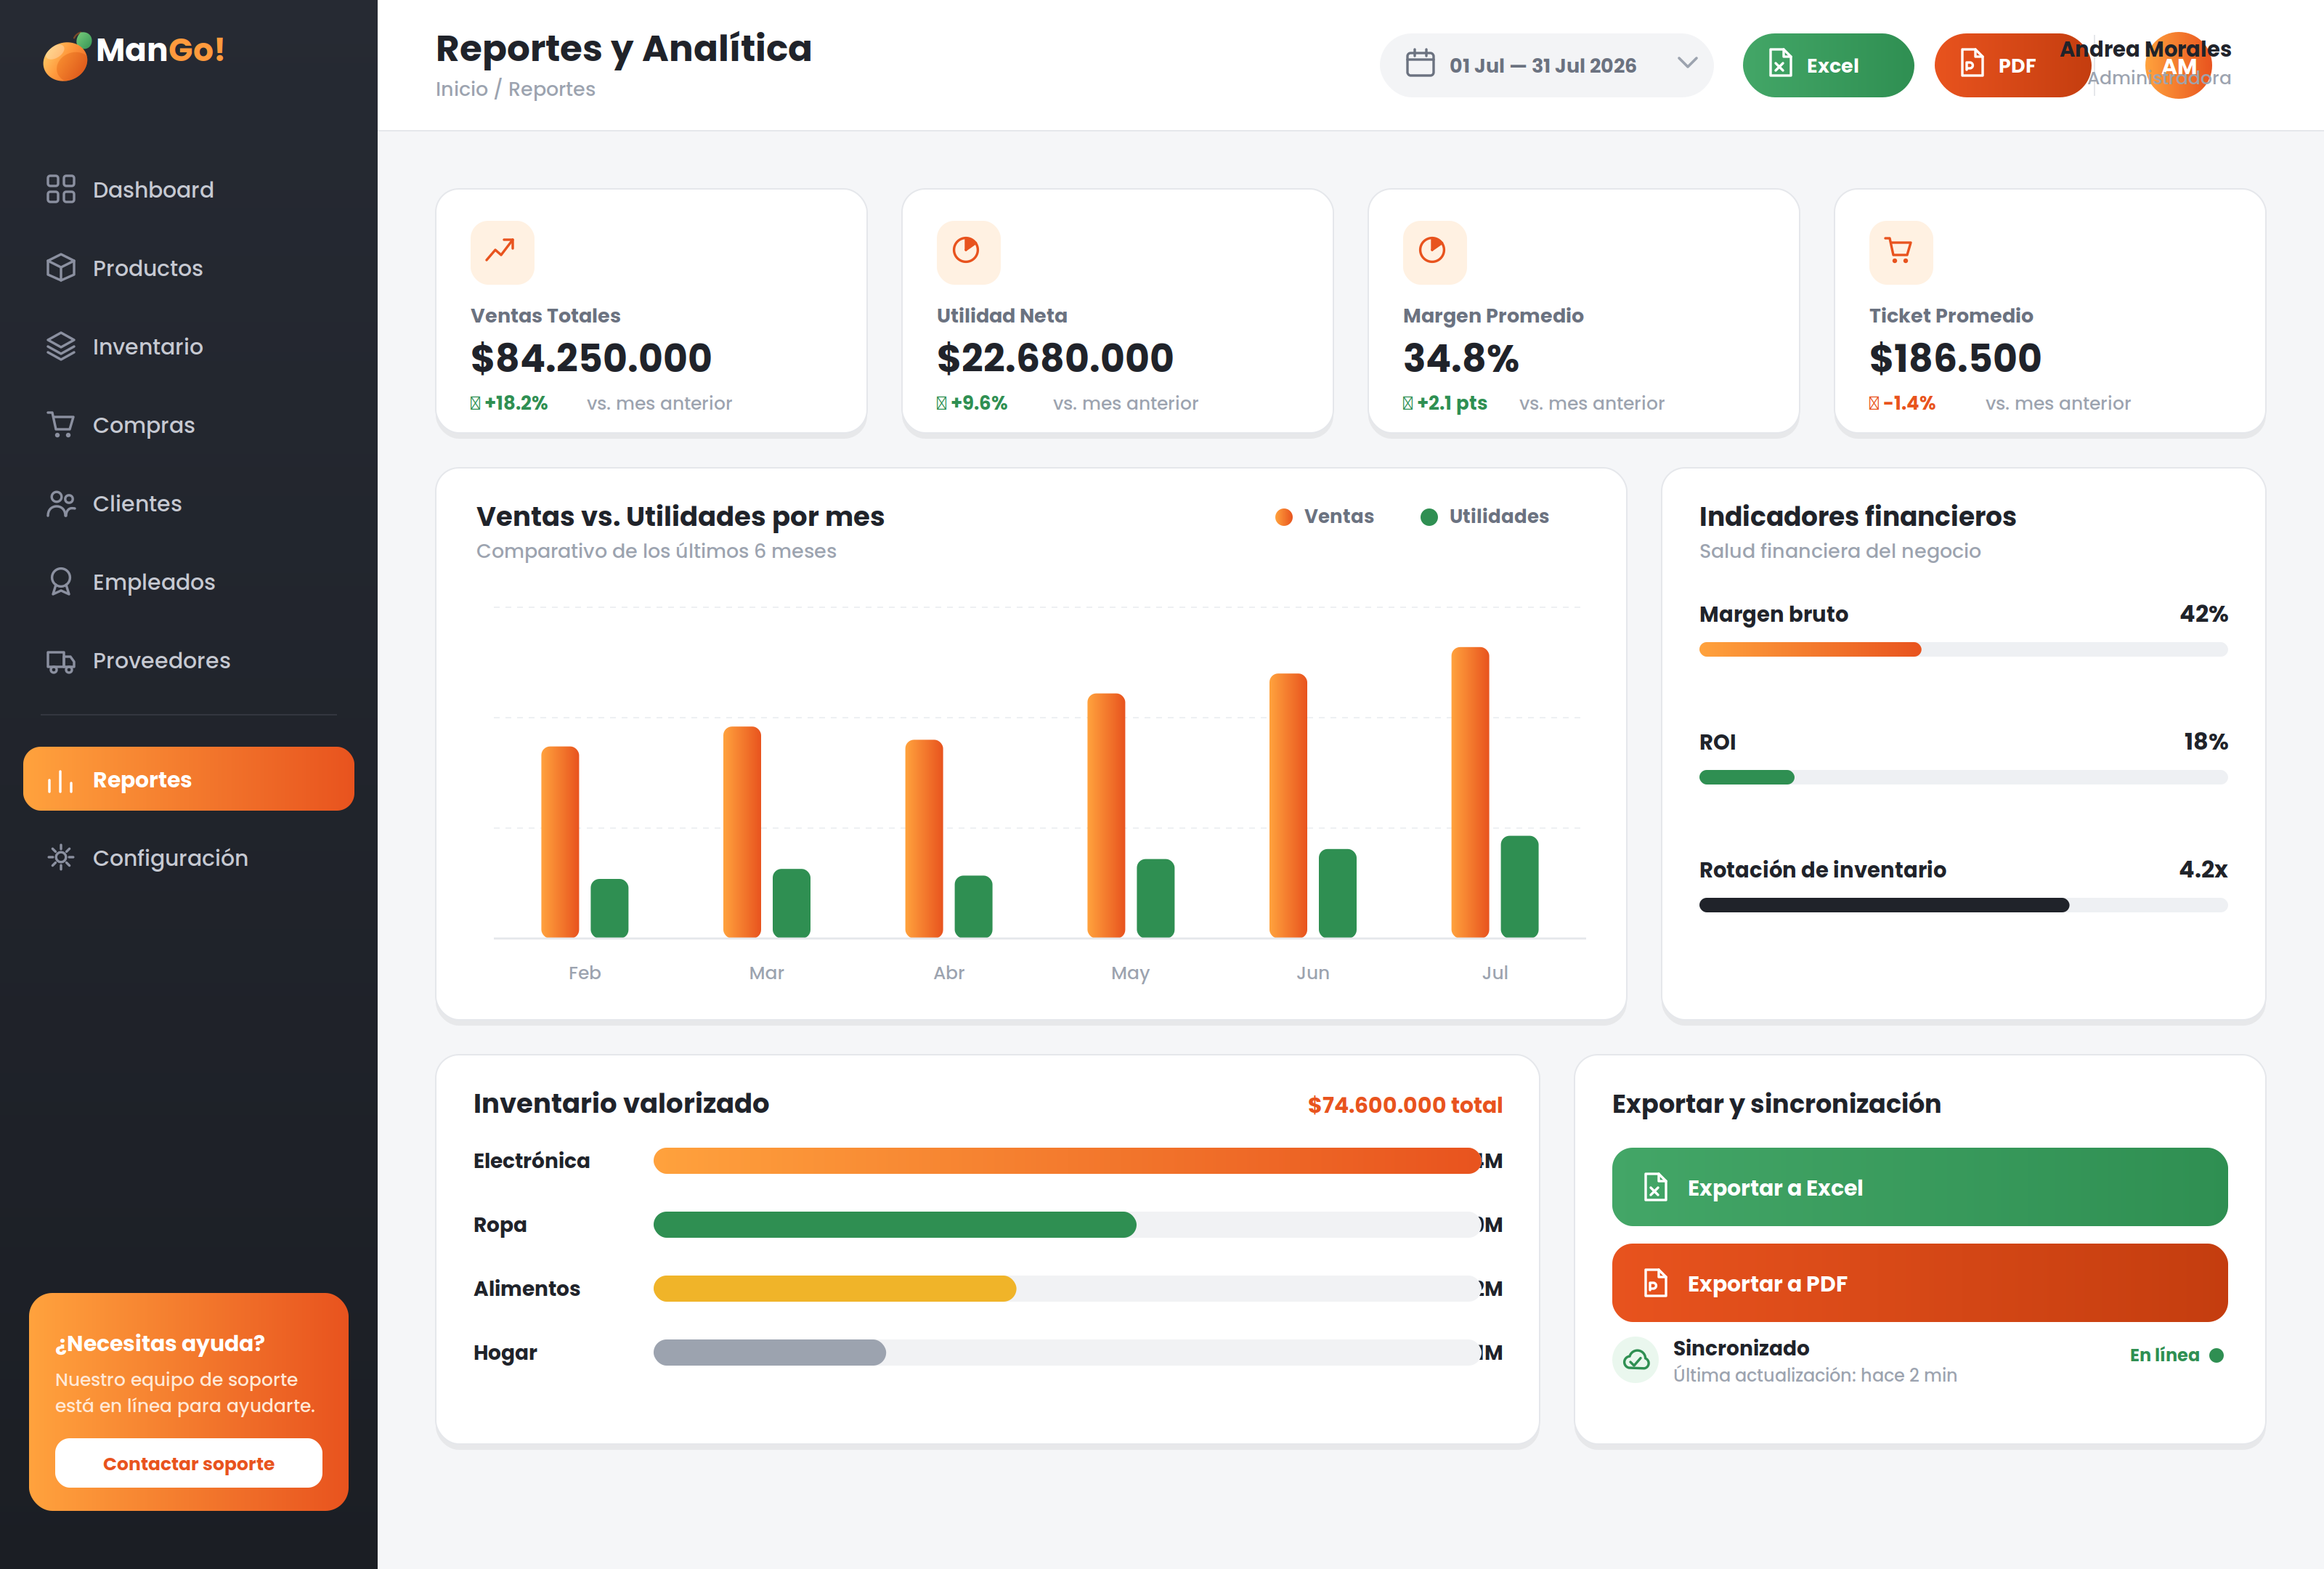Click the Margen bruto progress bar
The image size is (2324, 1569).
click(x=1962, y=650)
